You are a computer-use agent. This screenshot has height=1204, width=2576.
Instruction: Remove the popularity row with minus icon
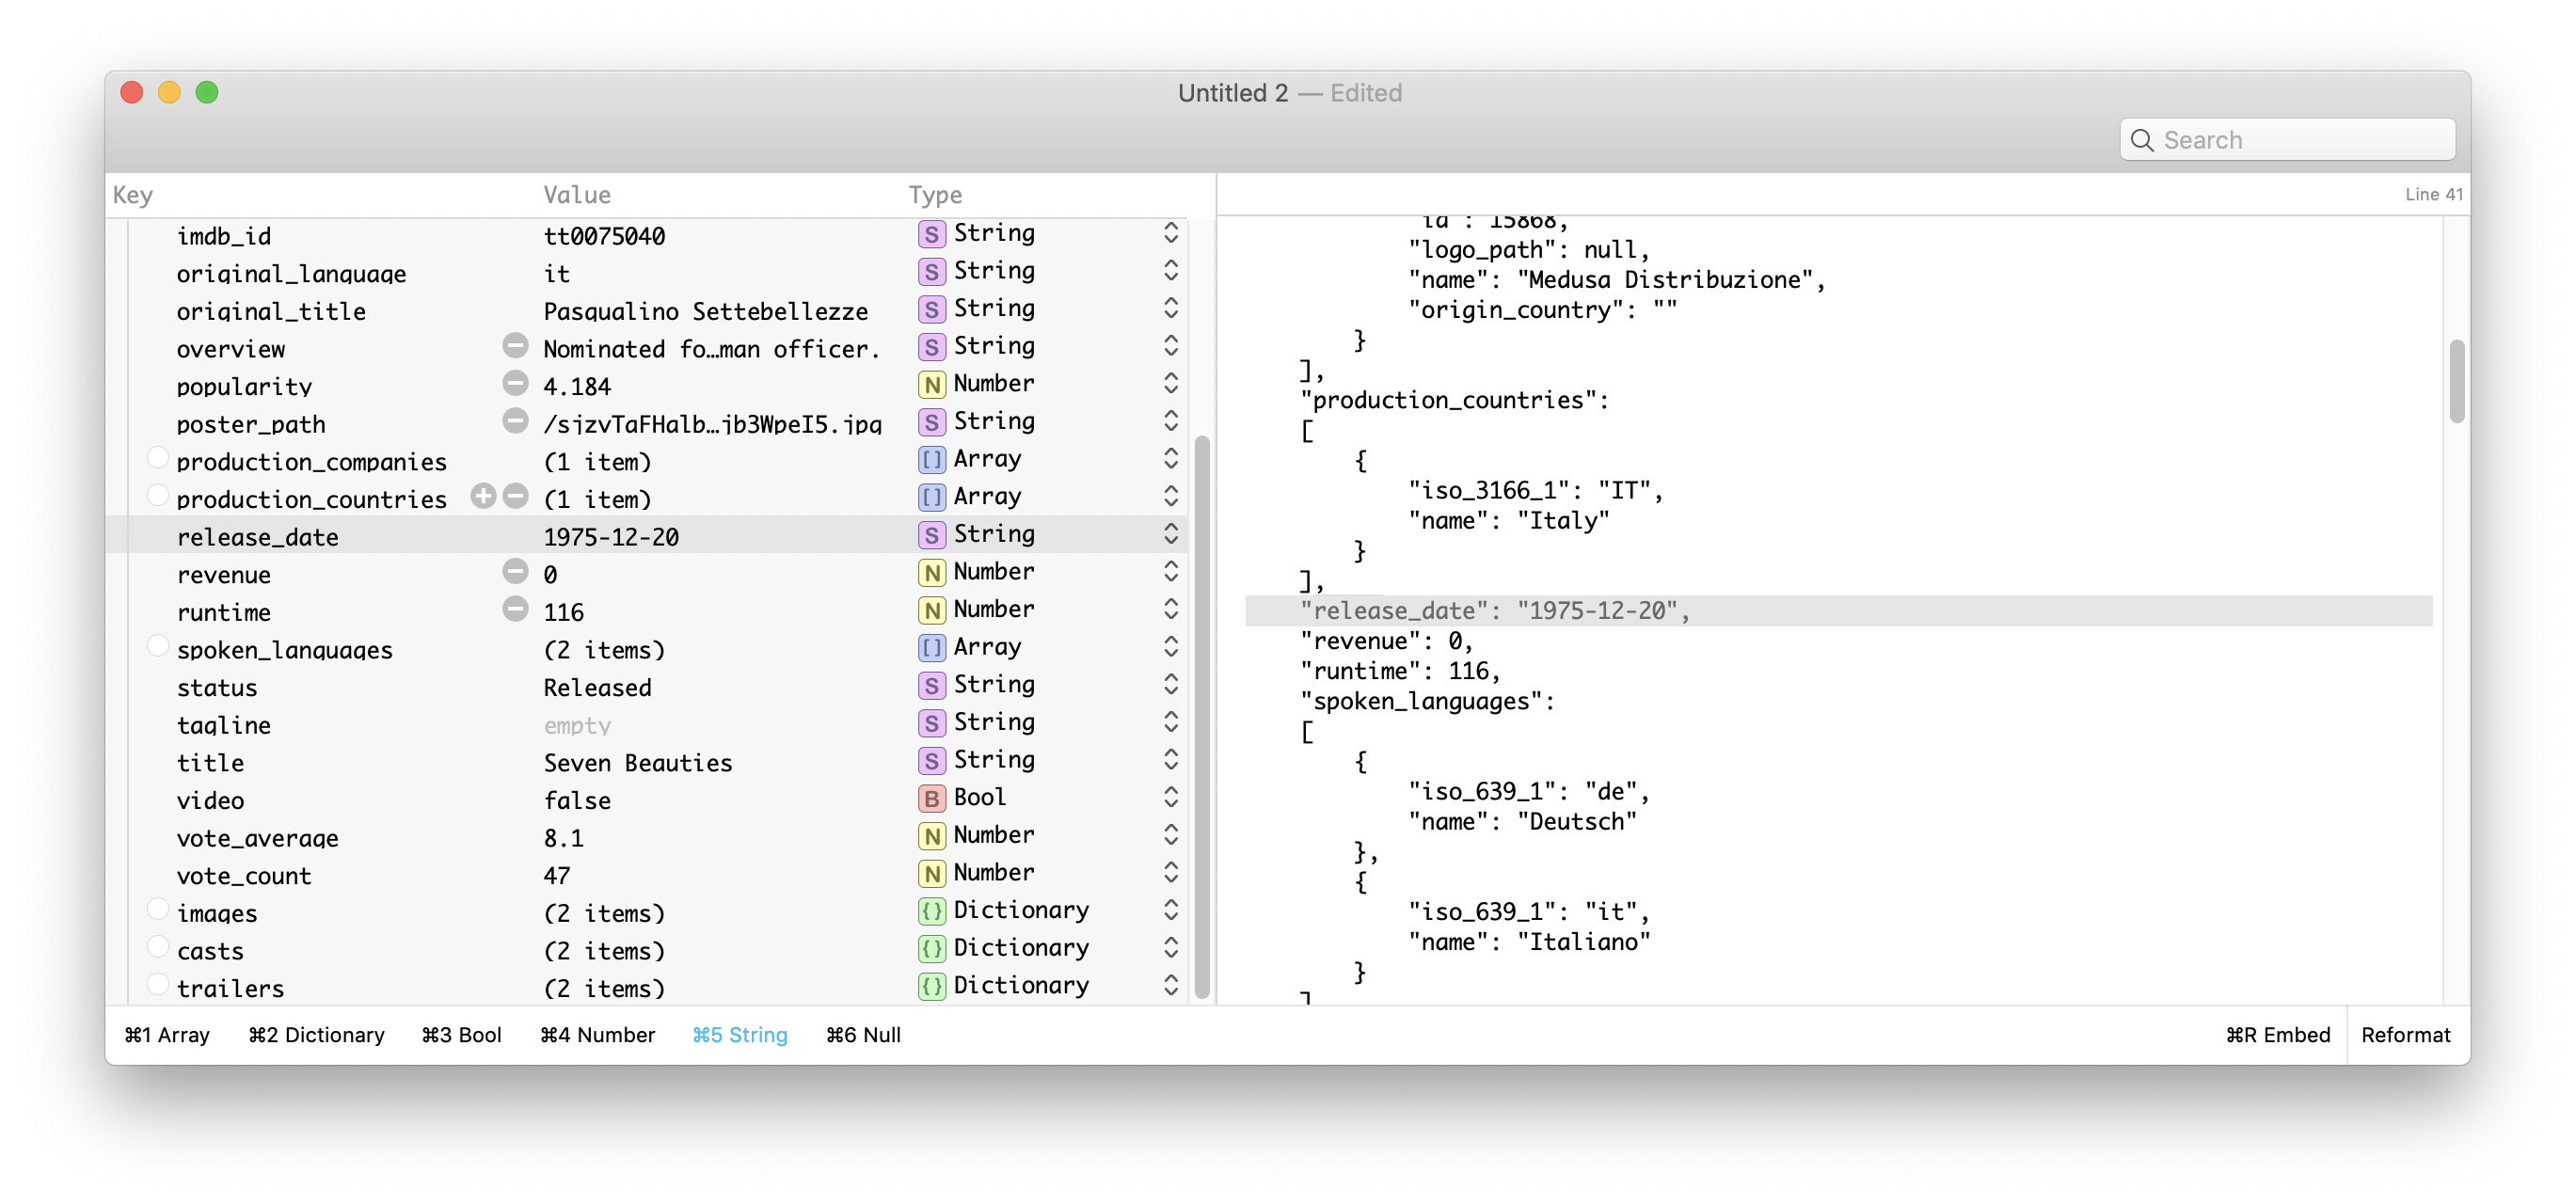(x=515, y=383)
